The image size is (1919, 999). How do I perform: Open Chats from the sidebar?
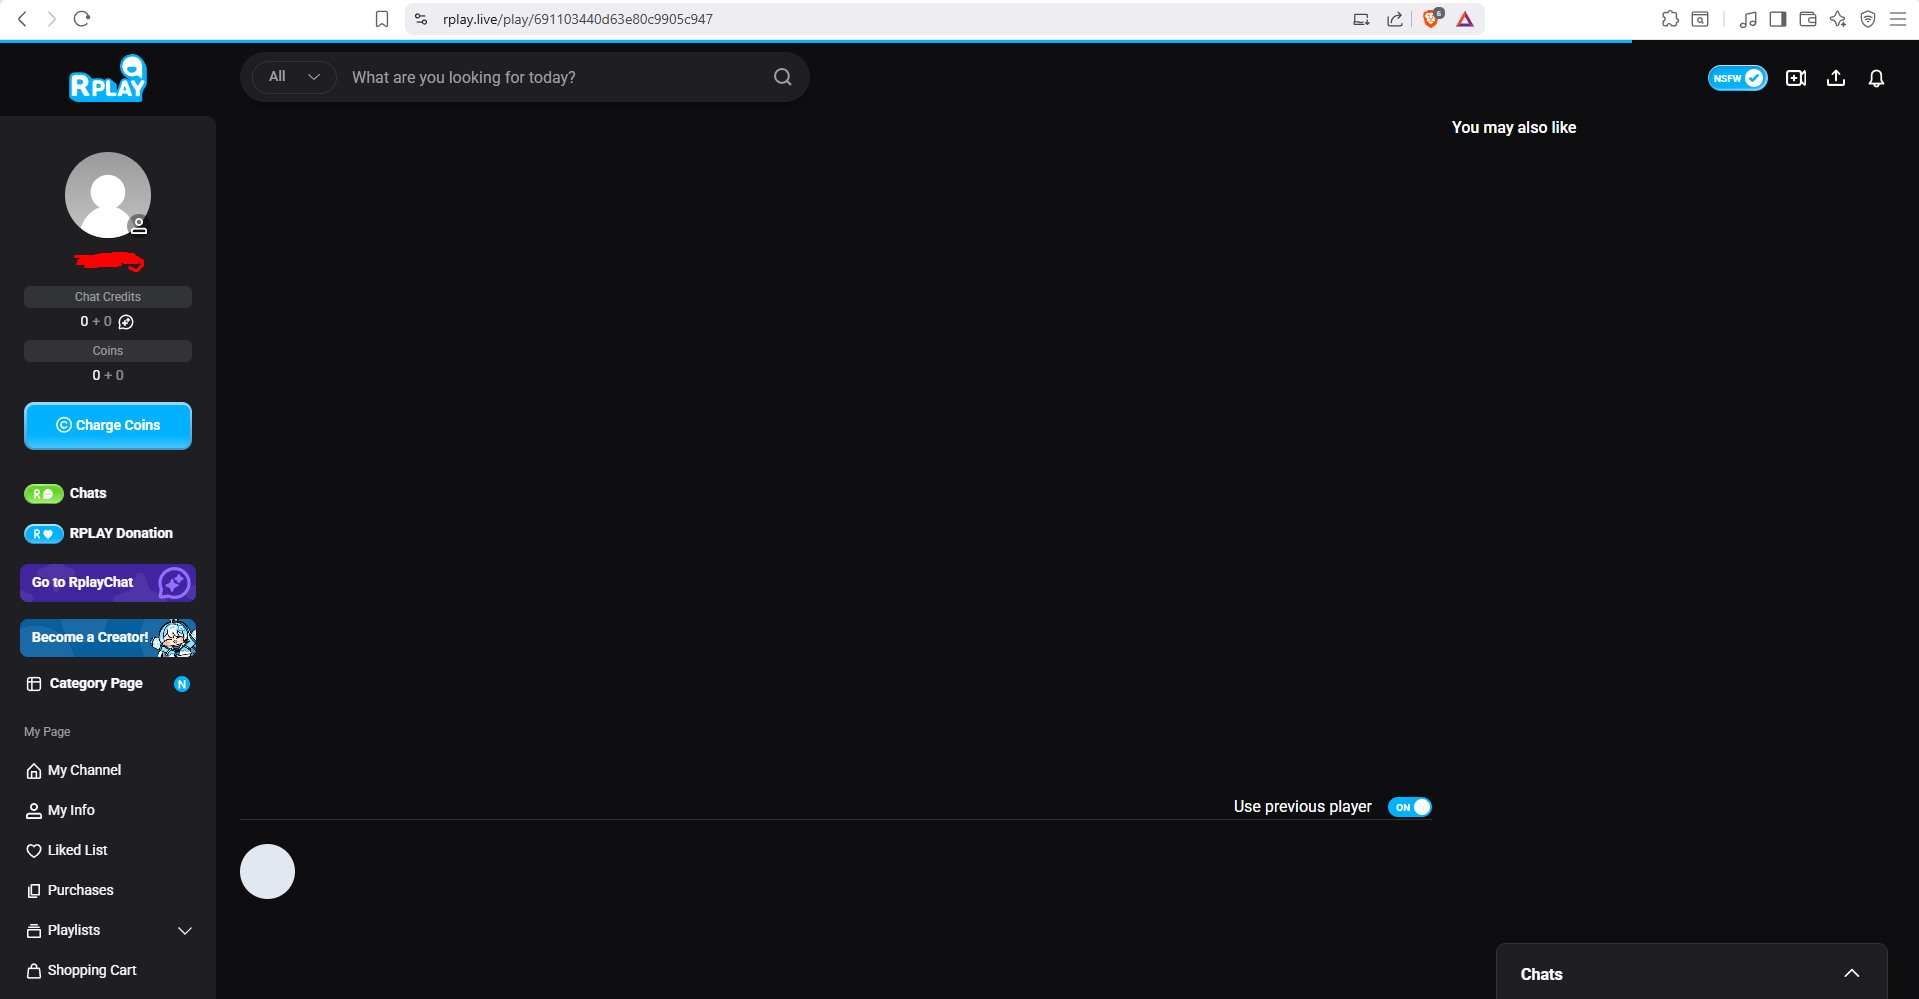tap(66, 494)
